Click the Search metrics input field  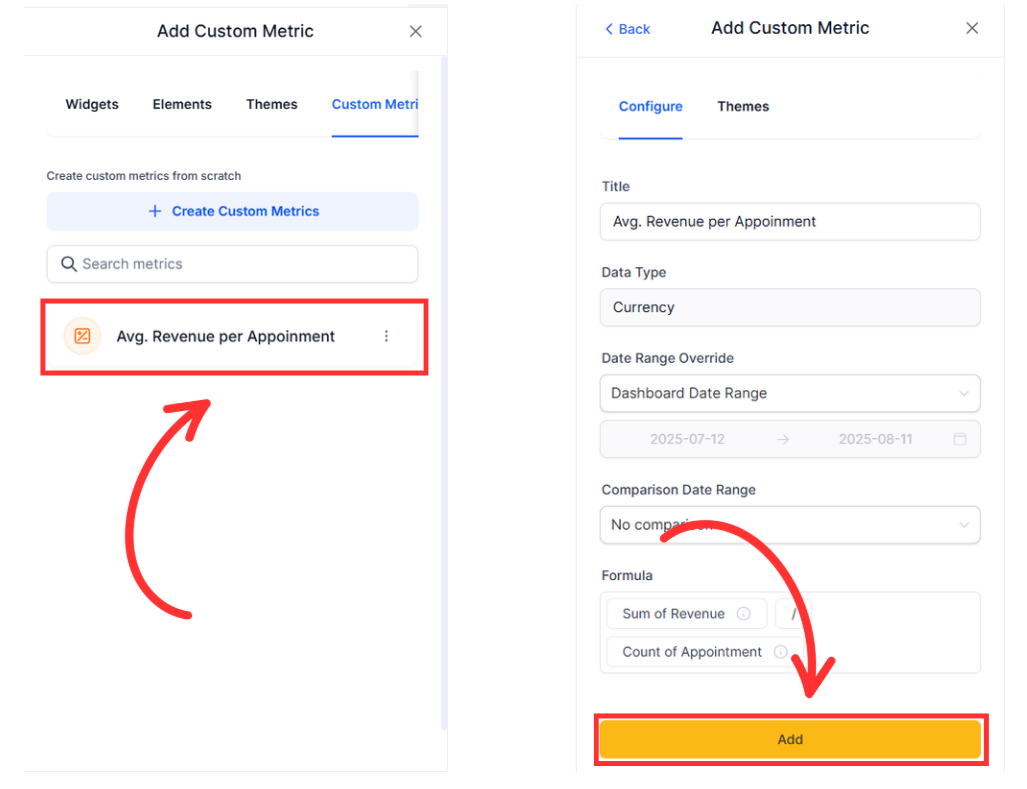point(240,264)
